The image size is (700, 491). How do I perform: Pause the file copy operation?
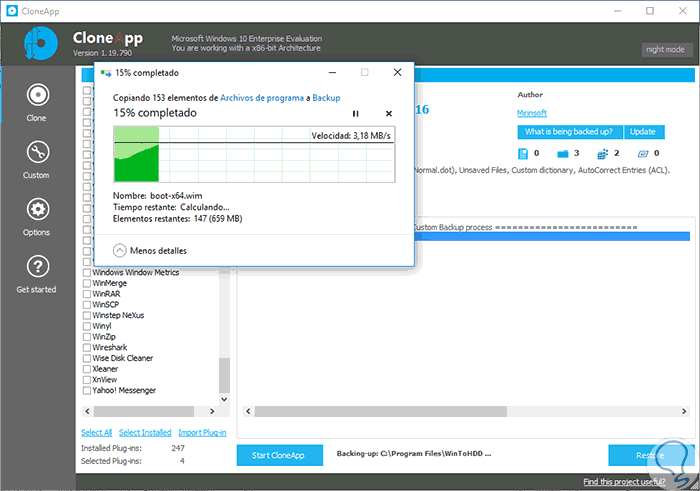click(x=355, y=114)
